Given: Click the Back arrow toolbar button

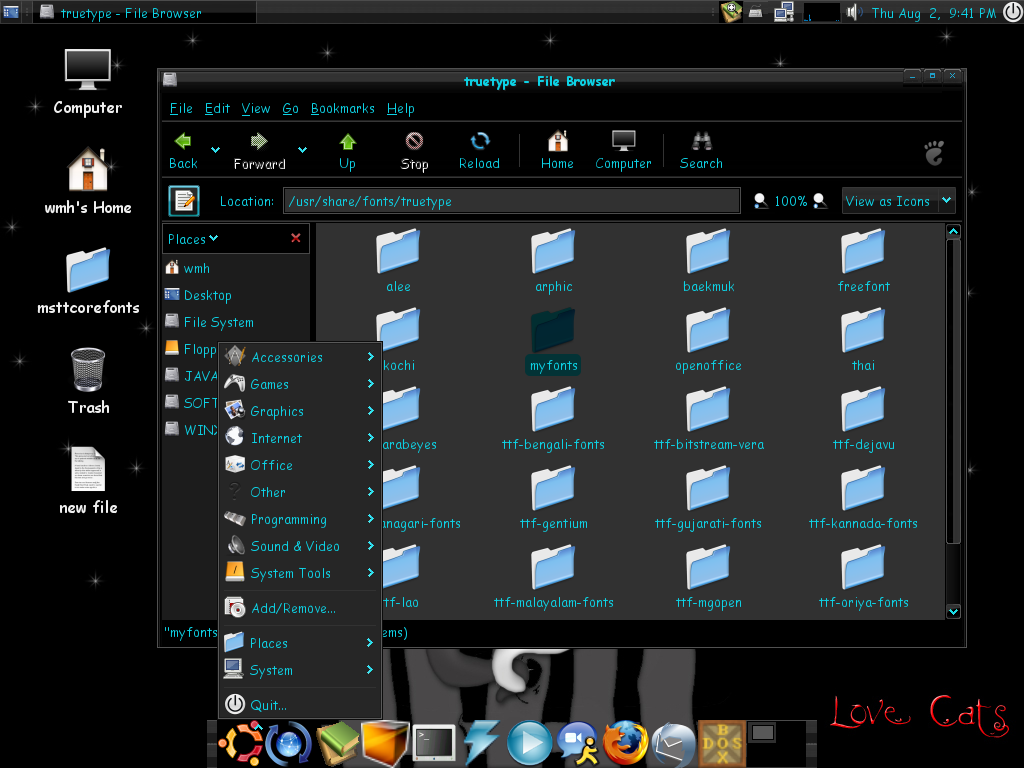Looking at the screenshot, I should 183,151.
